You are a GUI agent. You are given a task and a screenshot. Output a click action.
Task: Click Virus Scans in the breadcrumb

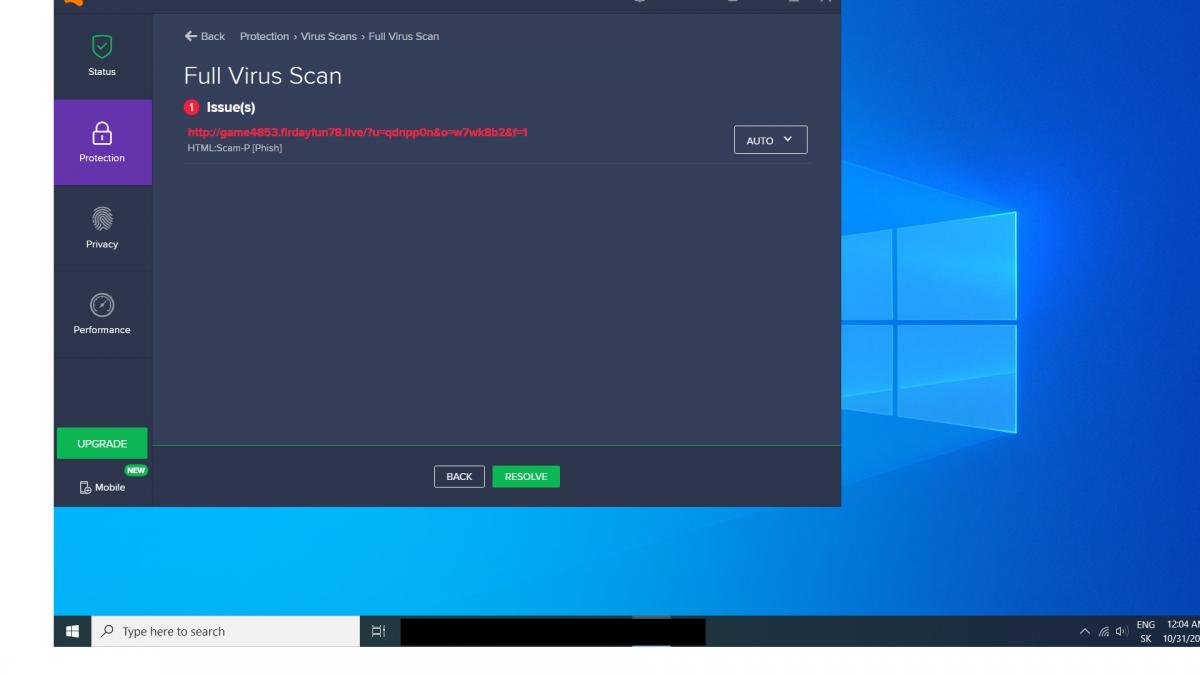click(330, 36)
